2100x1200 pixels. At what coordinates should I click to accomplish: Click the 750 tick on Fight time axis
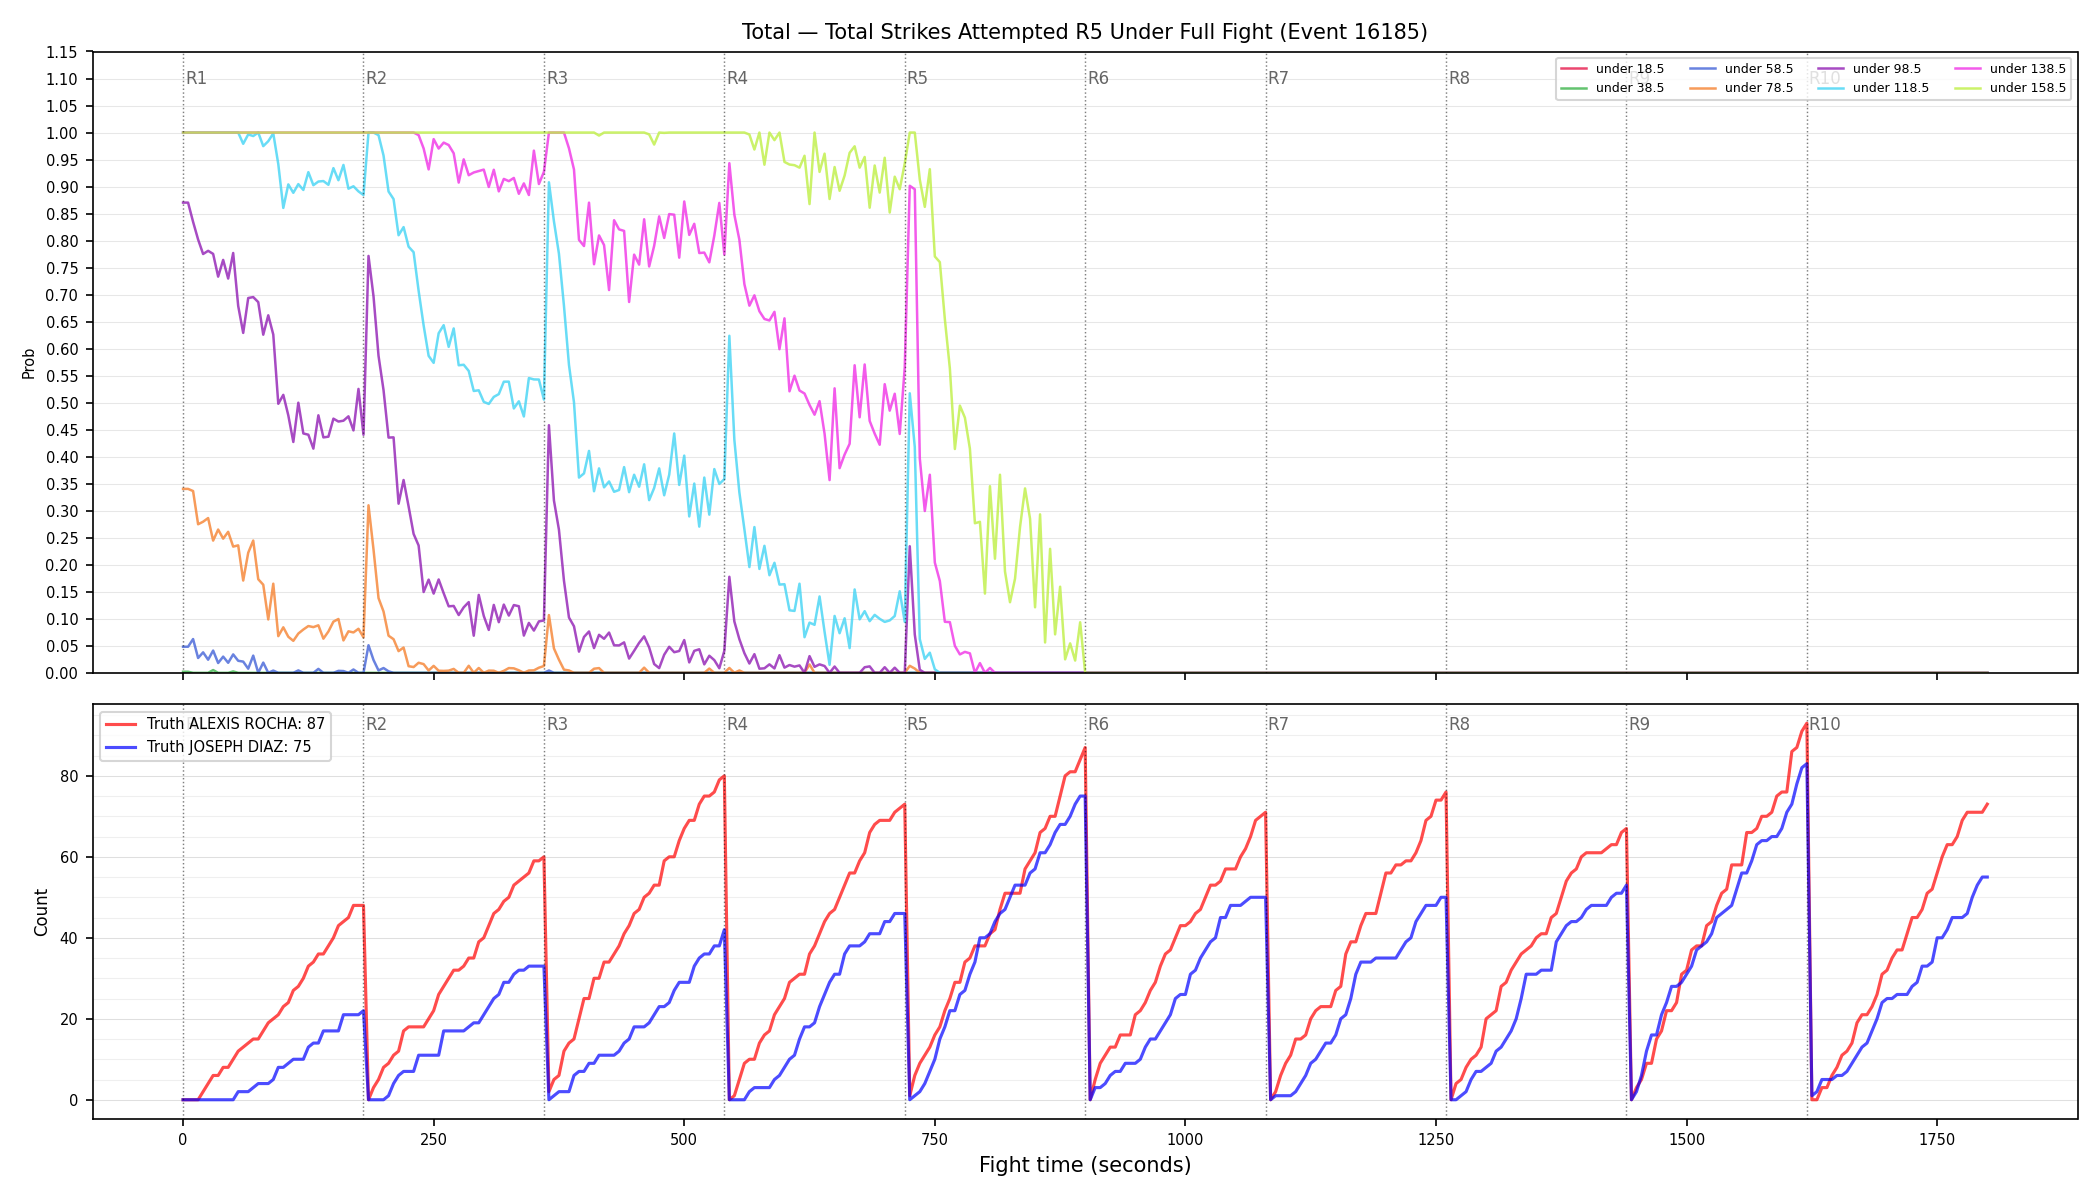pyautogui.click(x=935, y=1139)
